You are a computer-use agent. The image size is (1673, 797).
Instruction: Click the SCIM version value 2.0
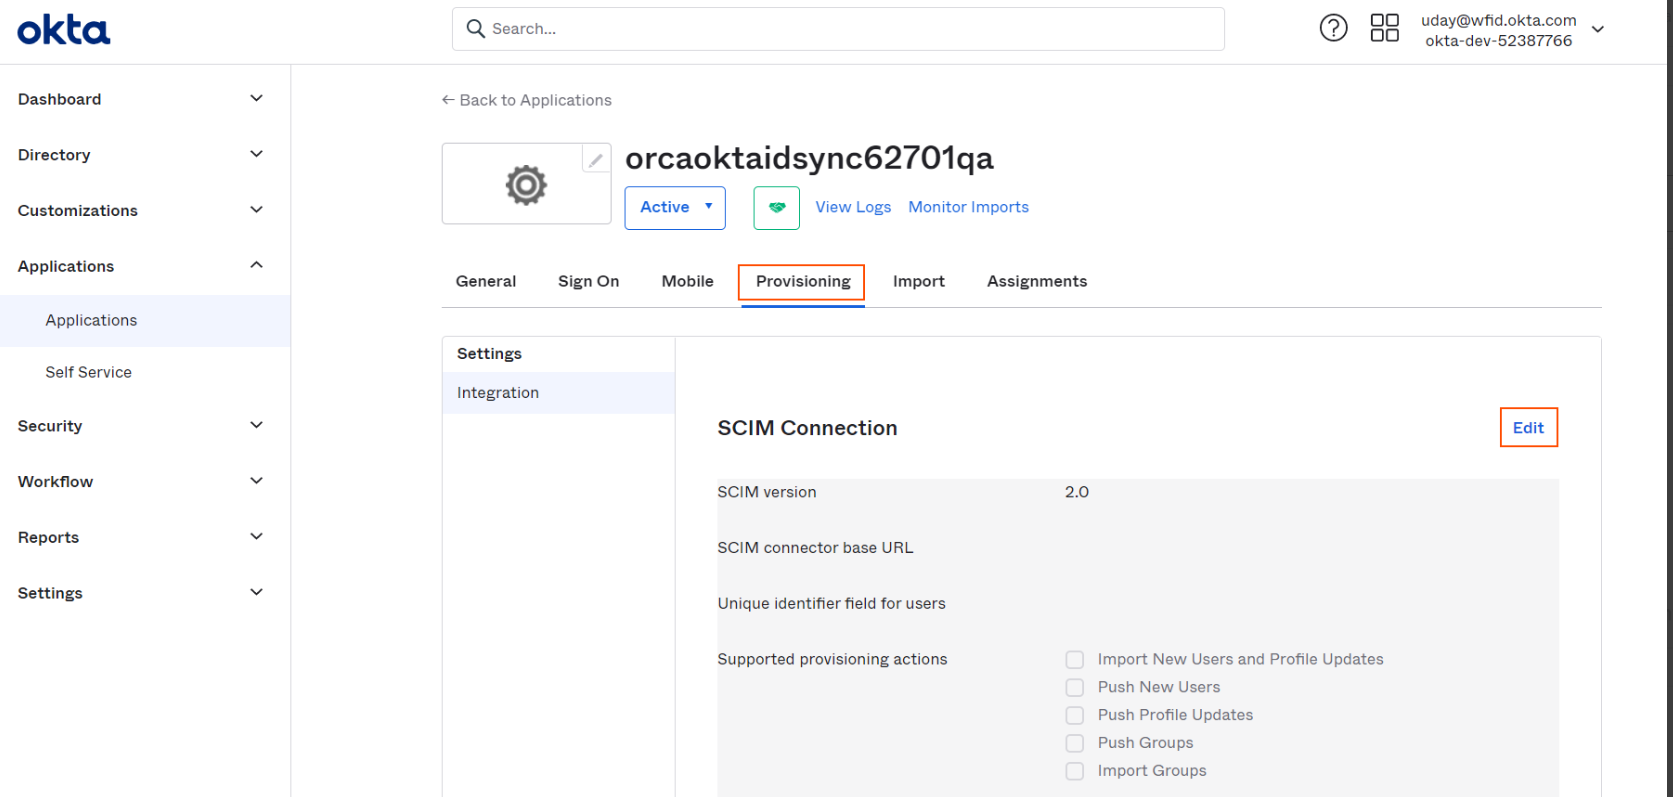[1077, 492]
